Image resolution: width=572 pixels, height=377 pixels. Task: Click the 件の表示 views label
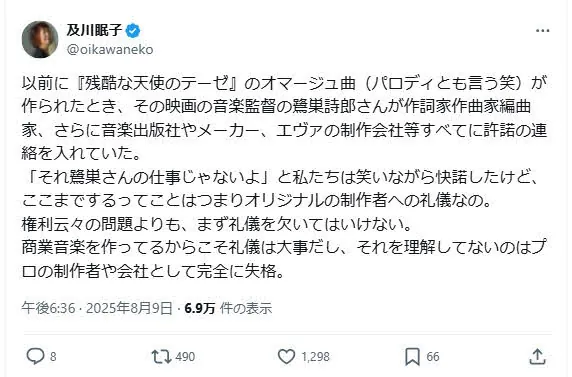pyautogui.click(x=246, y=308)
